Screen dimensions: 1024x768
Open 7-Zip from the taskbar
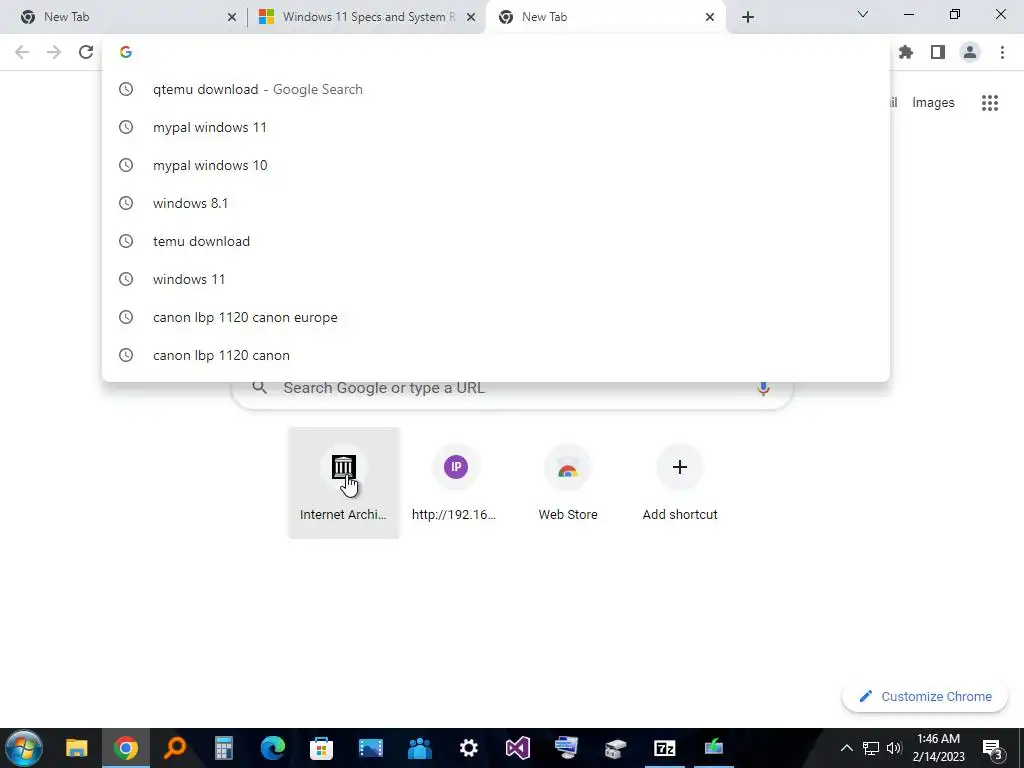(664, 748)
